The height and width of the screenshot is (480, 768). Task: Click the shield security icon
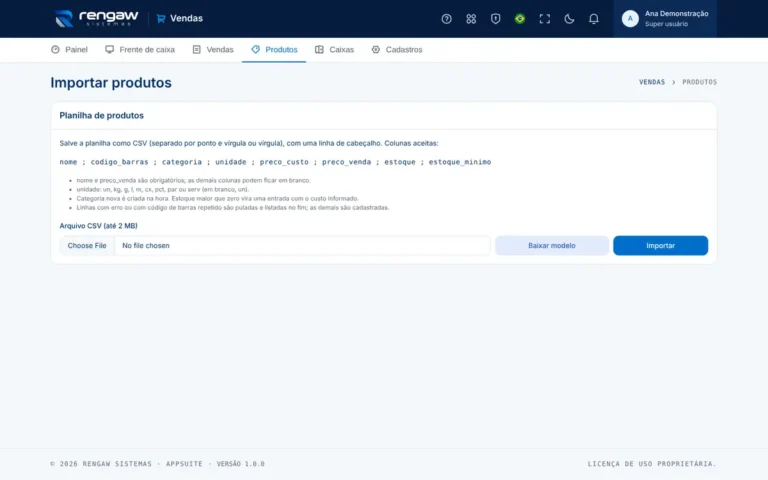click(x=495, y=19)
